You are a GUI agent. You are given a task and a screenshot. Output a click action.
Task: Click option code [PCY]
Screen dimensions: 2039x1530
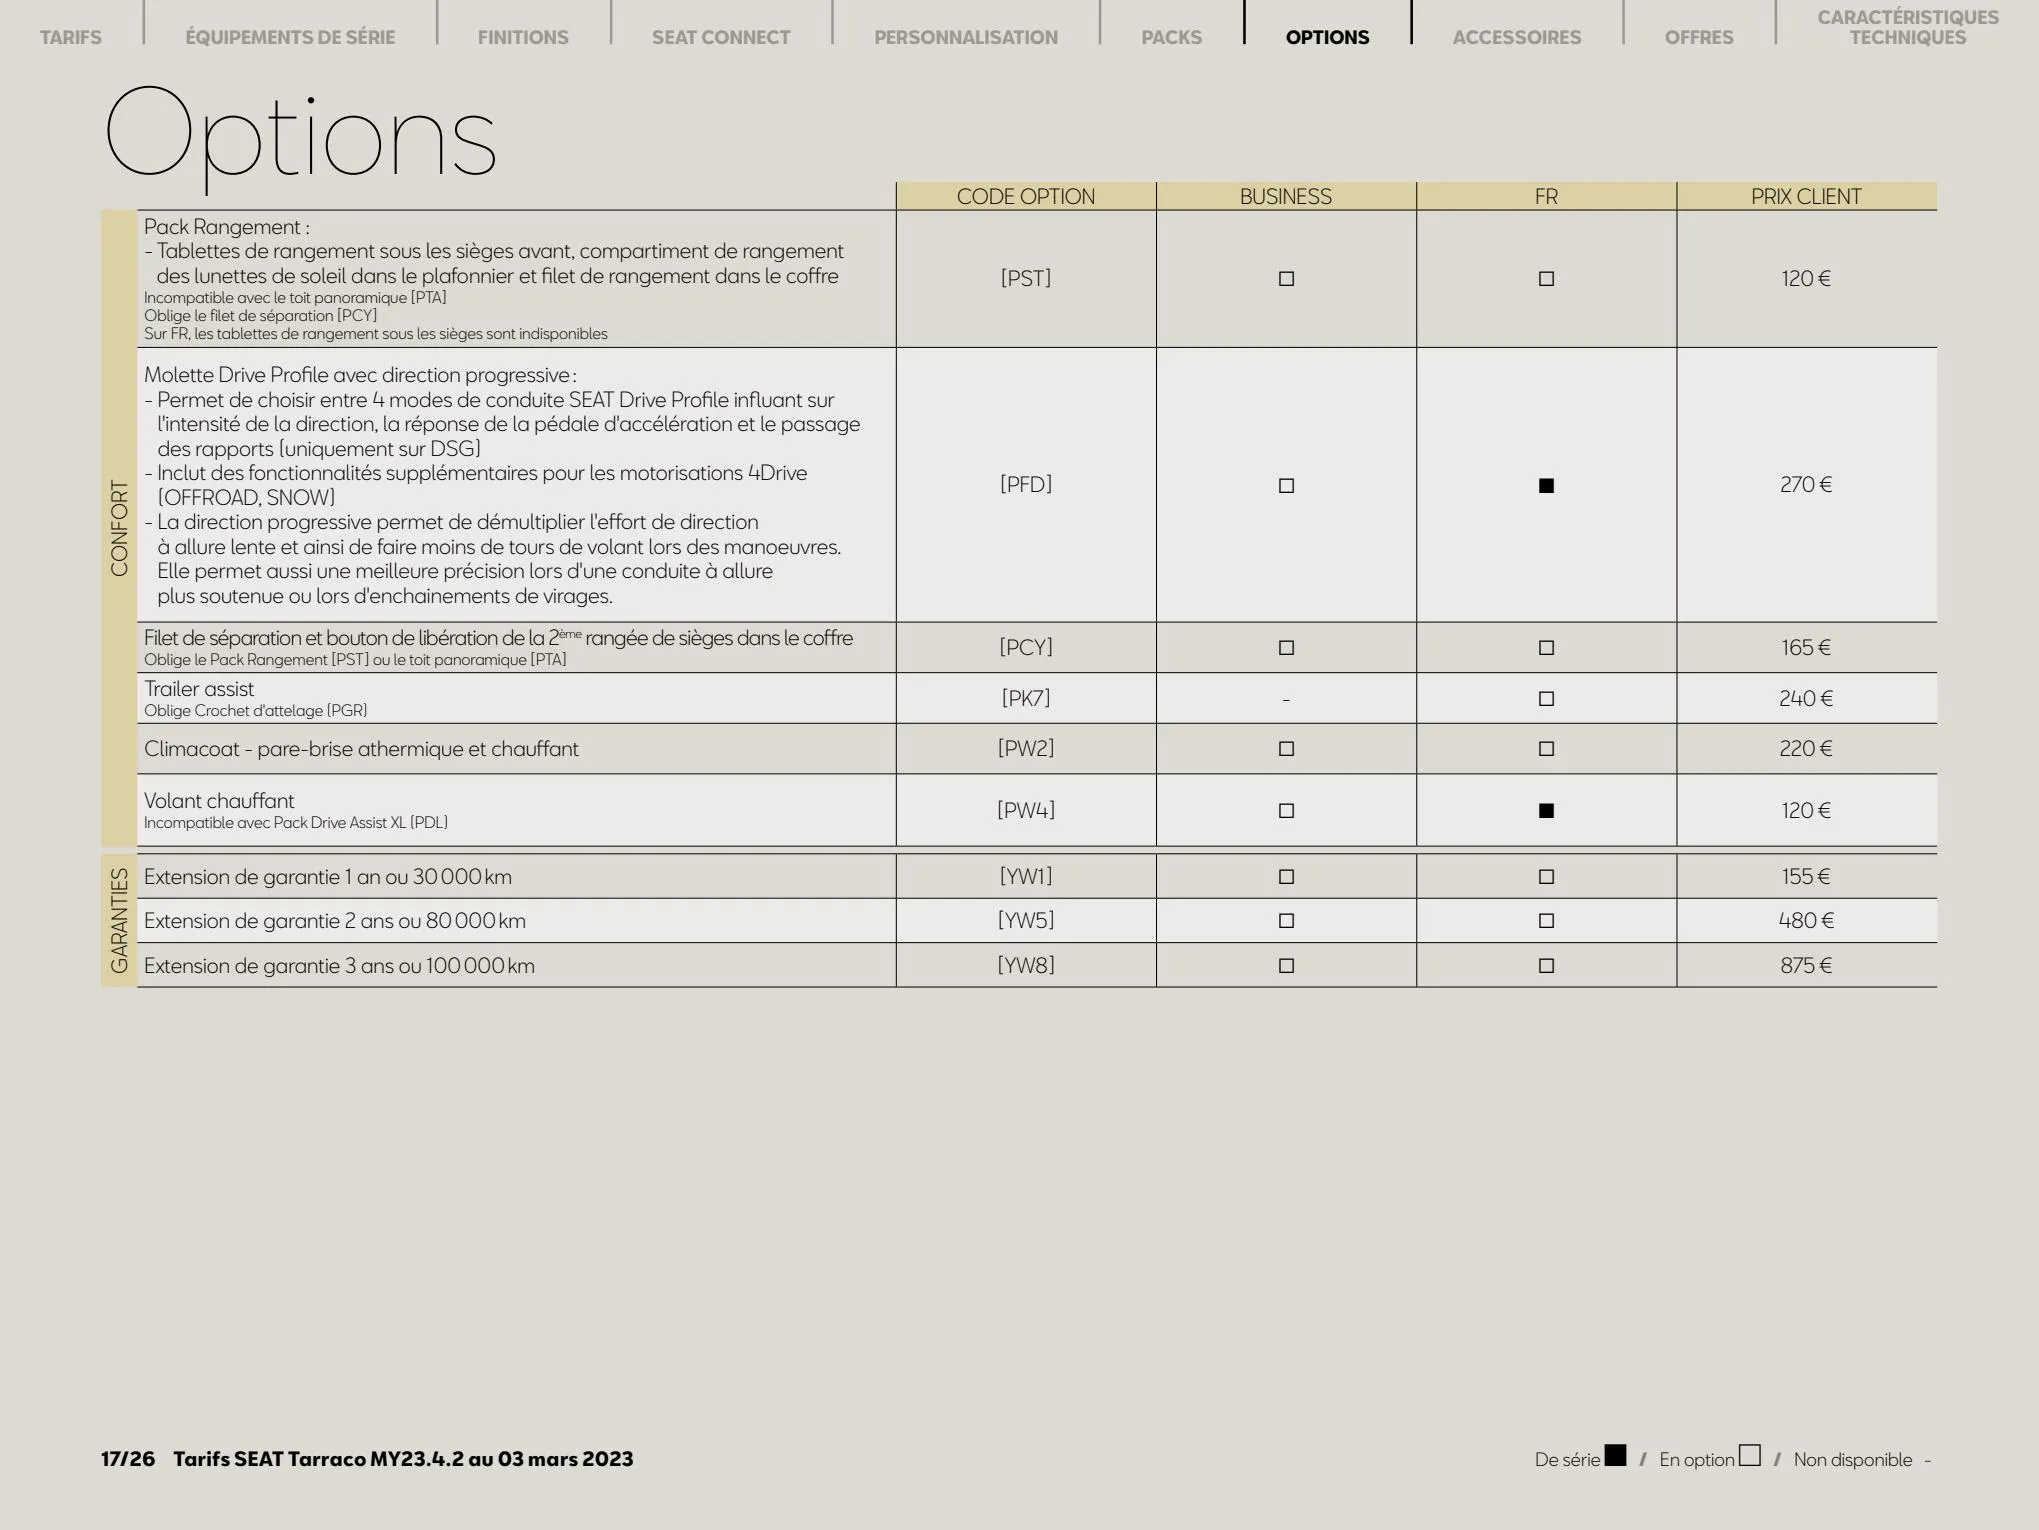click(x=1026, y=648)
